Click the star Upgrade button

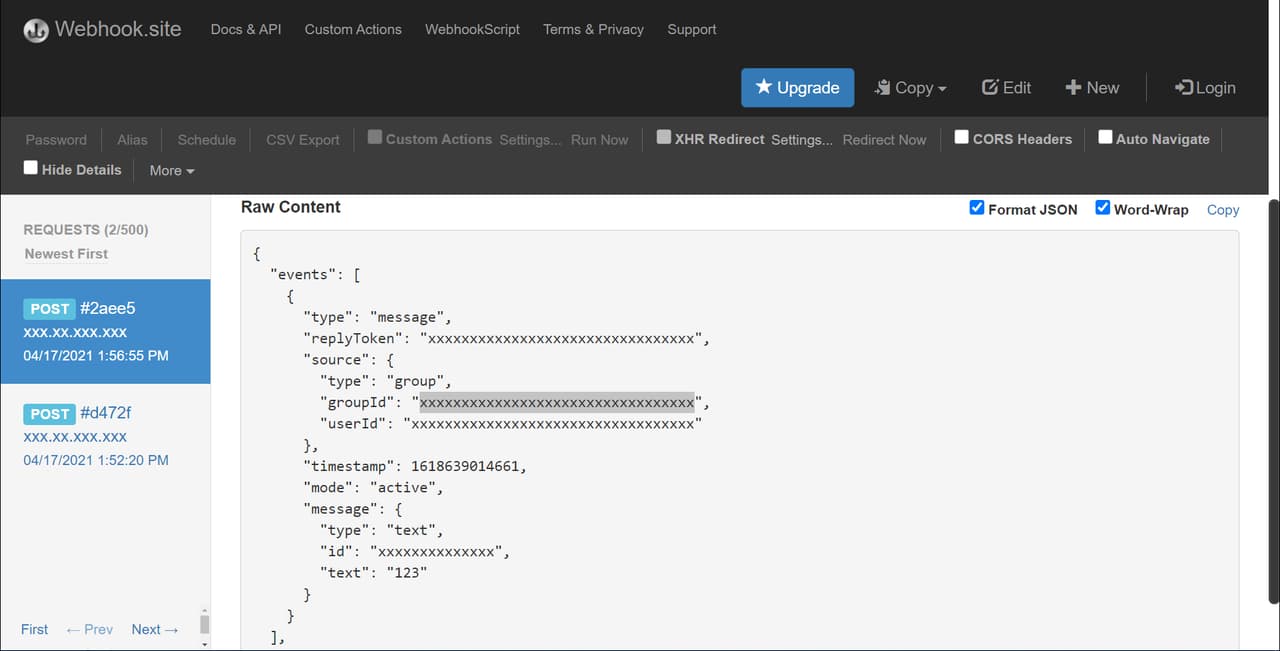coord(797,88)
